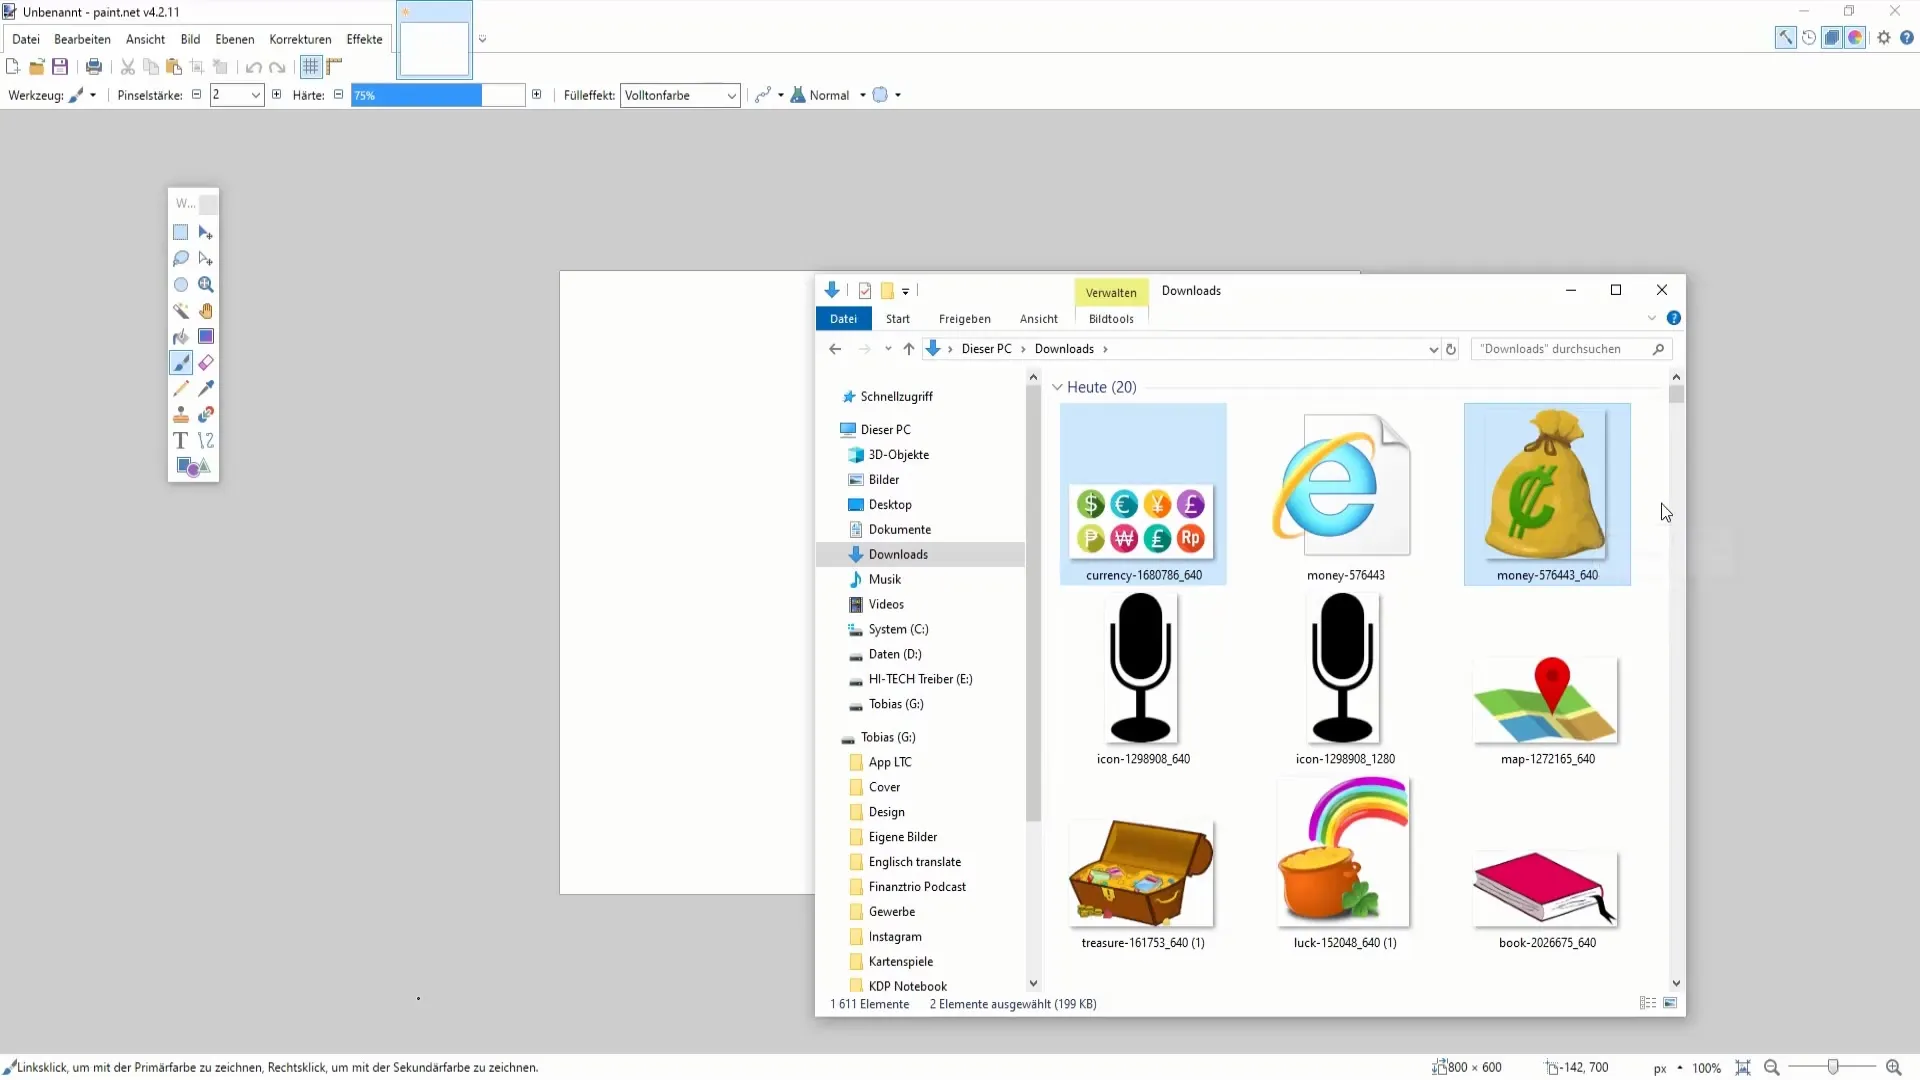Click the Ansicht menu in ribbon
The height and width of the screenshot is (1080, 1920).
click(1040, 319)
